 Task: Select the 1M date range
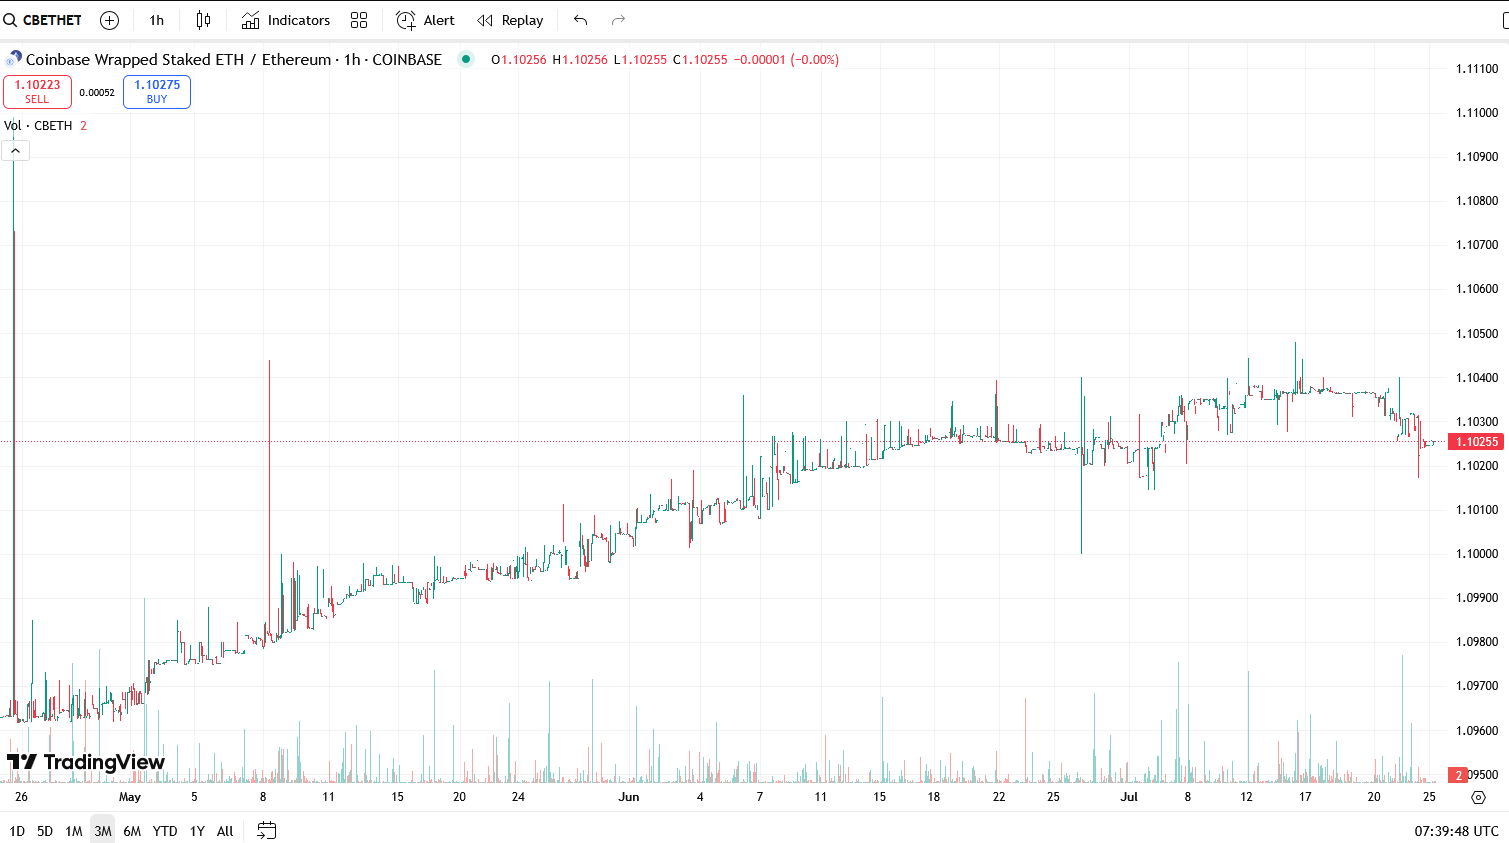coord(74,831)
